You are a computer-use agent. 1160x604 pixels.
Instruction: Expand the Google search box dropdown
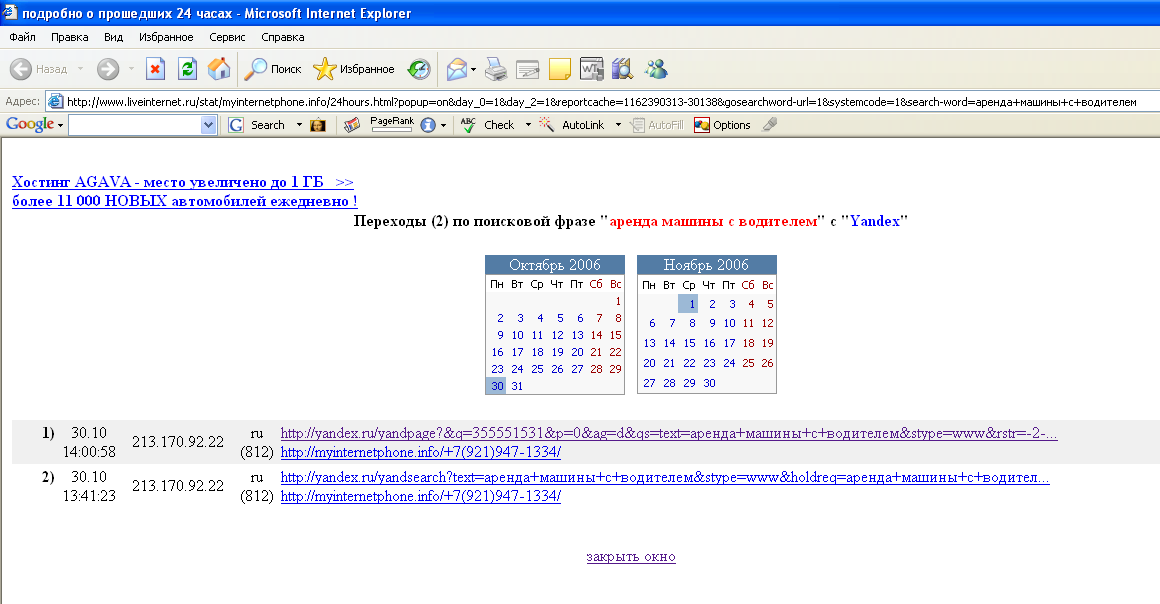pyautogui.click(x=208, y=125)
